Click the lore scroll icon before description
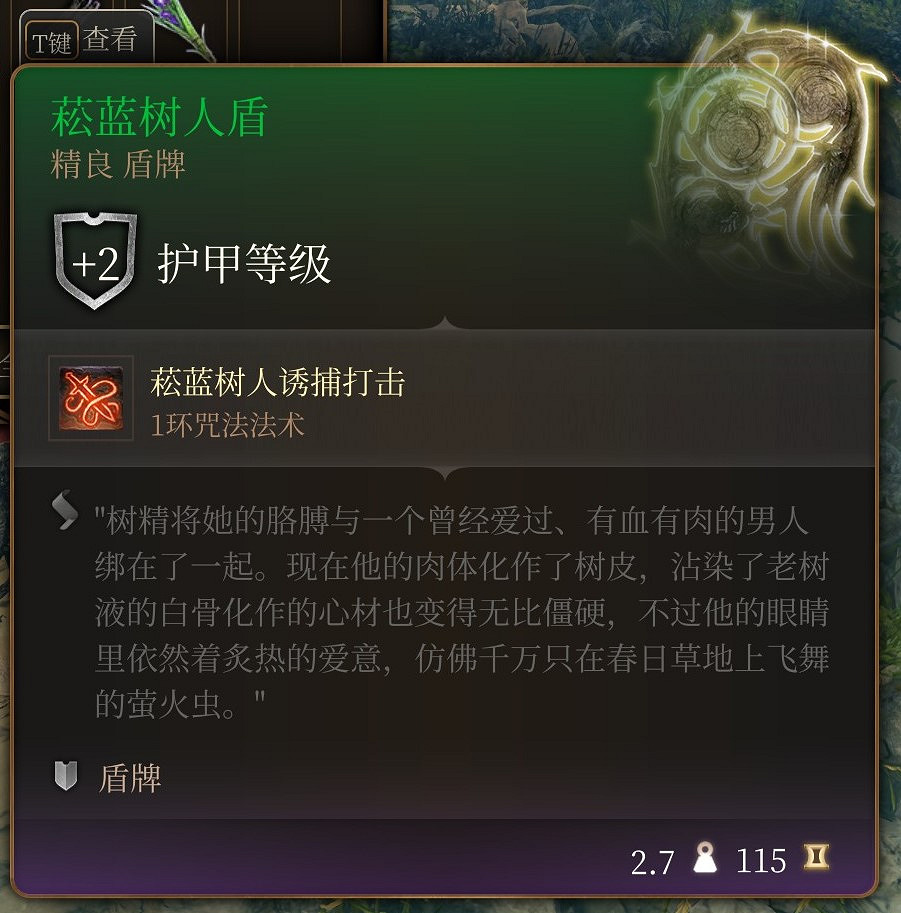The width and height of the screenshot is (901, 913). (x=65, y=510)
